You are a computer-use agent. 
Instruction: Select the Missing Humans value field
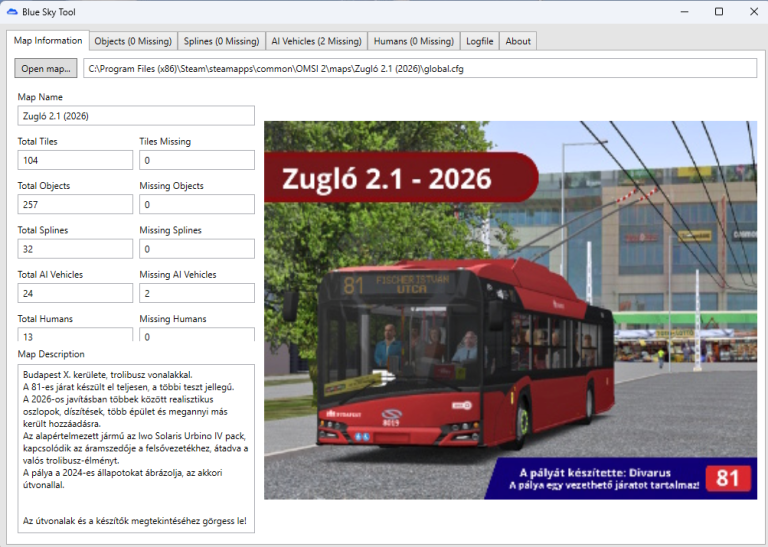(197, 335)
